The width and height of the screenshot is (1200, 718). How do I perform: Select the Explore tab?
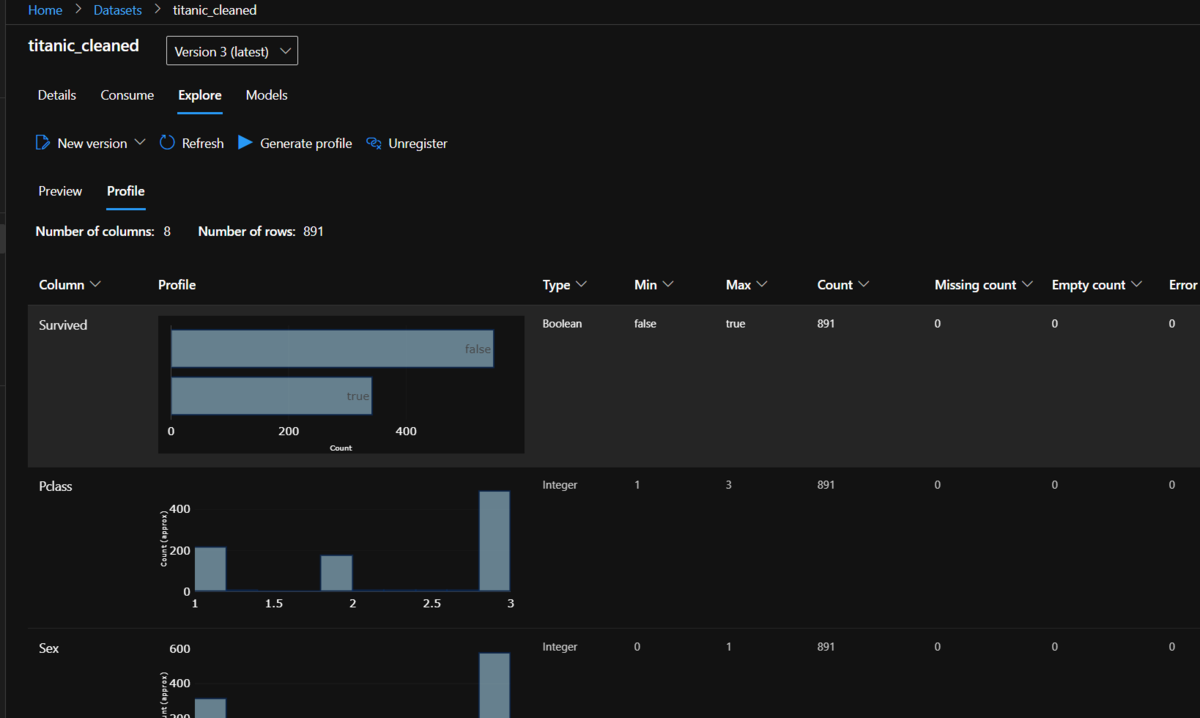coord(200,95)
